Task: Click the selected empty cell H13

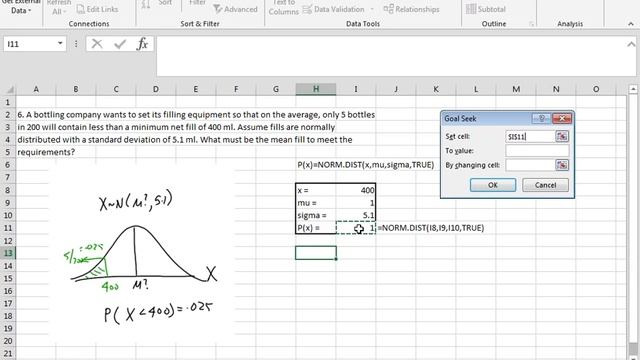Action: point(316,253)
